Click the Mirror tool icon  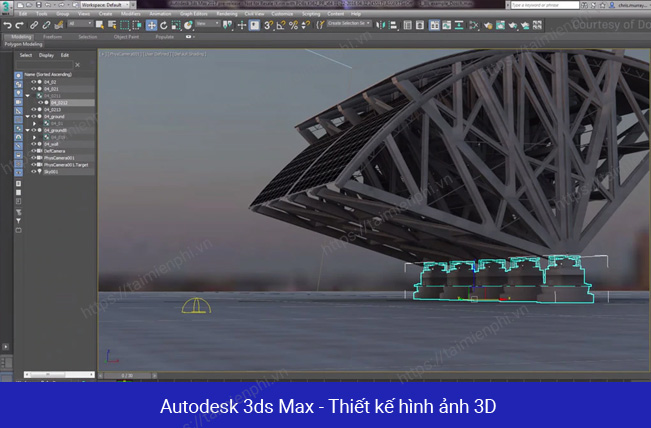click(380, 25)
